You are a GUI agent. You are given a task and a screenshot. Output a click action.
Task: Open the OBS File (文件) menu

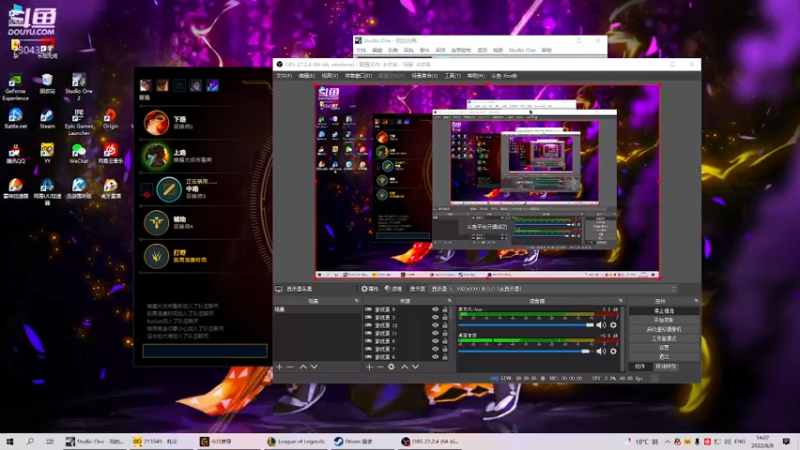284,76
